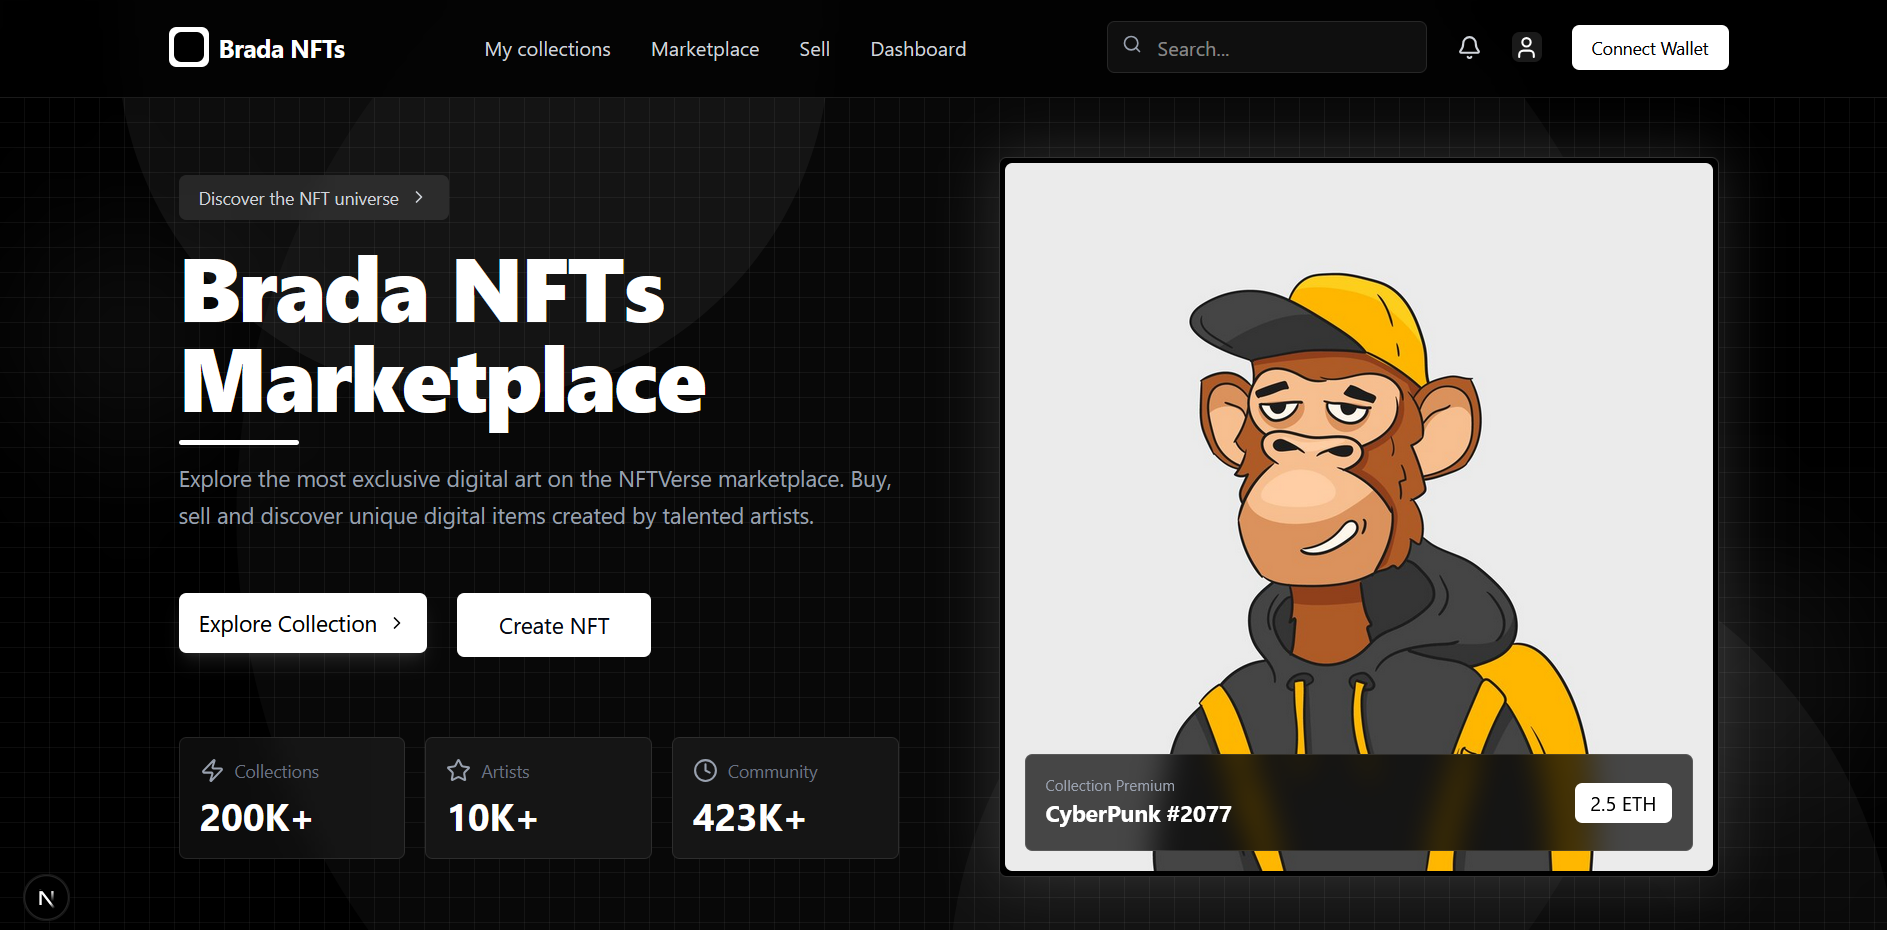
Task: Click the Community stat label
Action: (772, 772)
